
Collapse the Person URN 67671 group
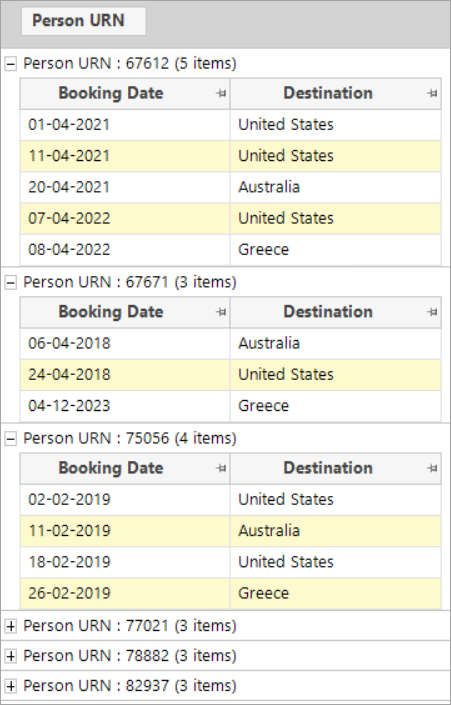pos(11,283)
